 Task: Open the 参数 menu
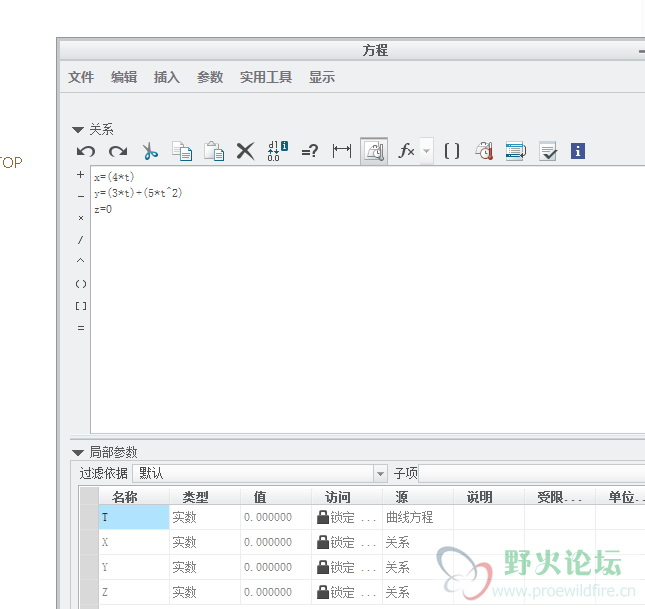(210, 77)
